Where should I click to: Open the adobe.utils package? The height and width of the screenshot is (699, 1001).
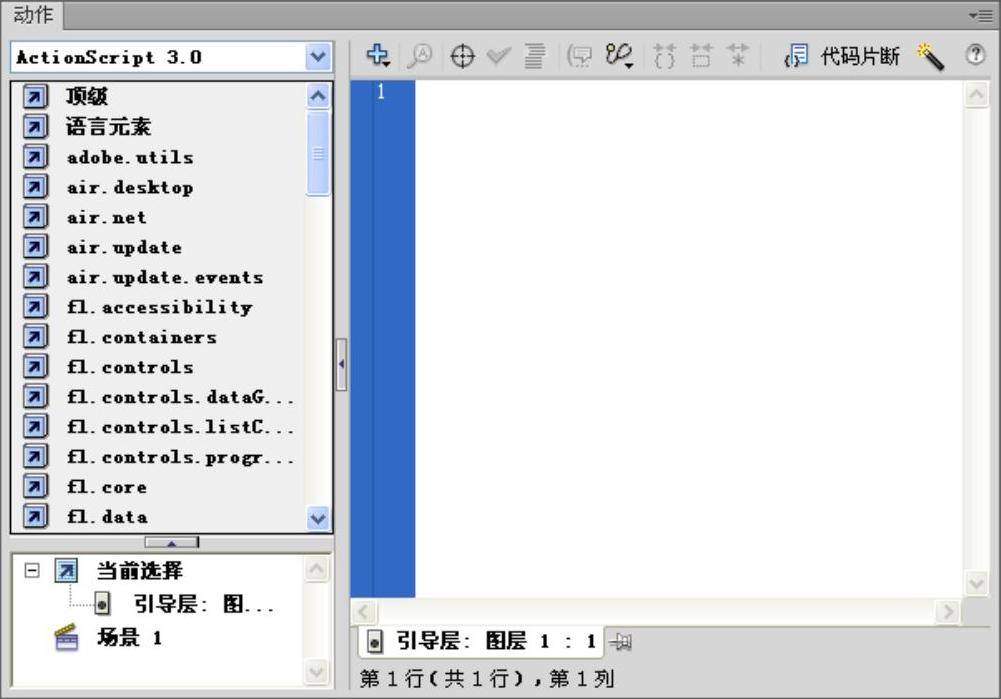pyautogui.click(x=130, y=156)
